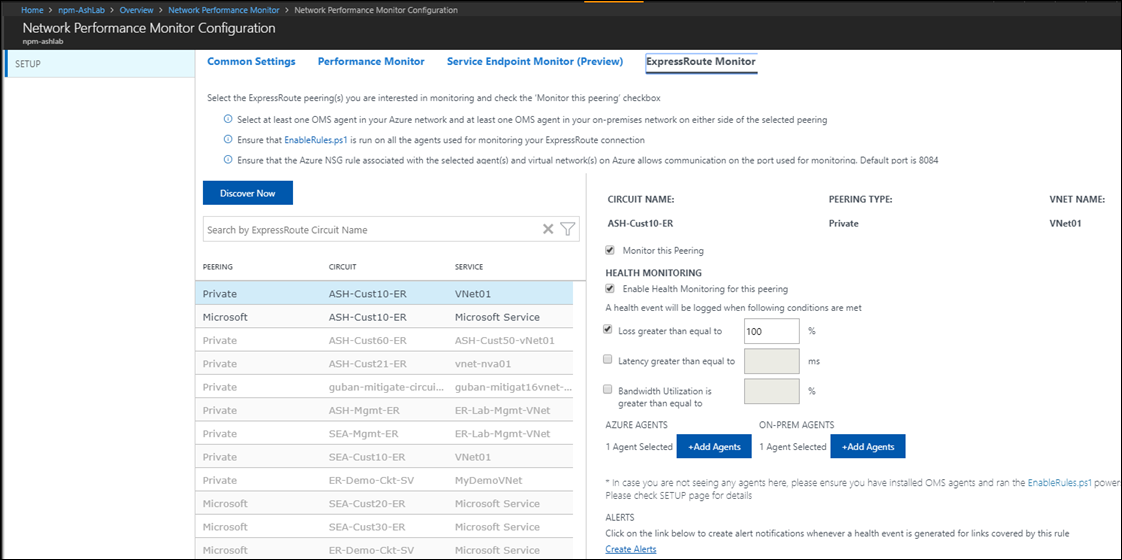Viewport: 1122px width, 560px height.
Task: Click the info icon beside NSG rule note
Action: [x=228, y=160]
